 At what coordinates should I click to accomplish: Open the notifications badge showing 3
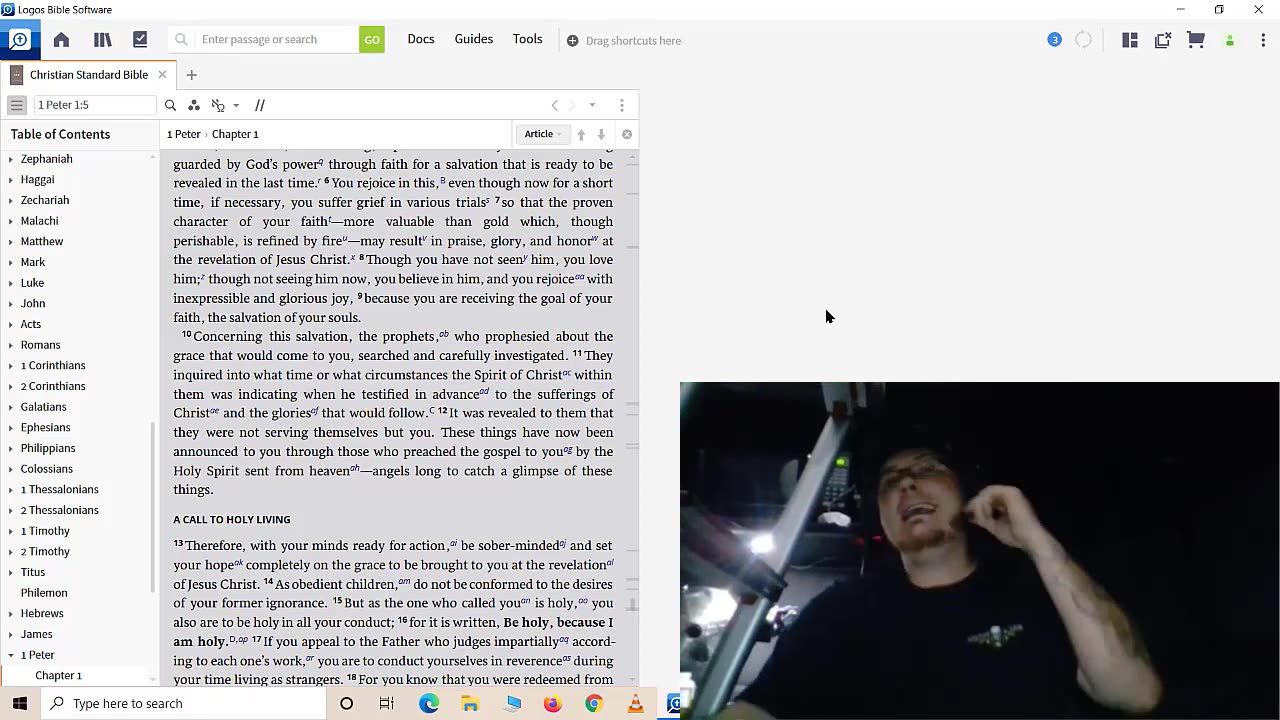point(1054,40)
